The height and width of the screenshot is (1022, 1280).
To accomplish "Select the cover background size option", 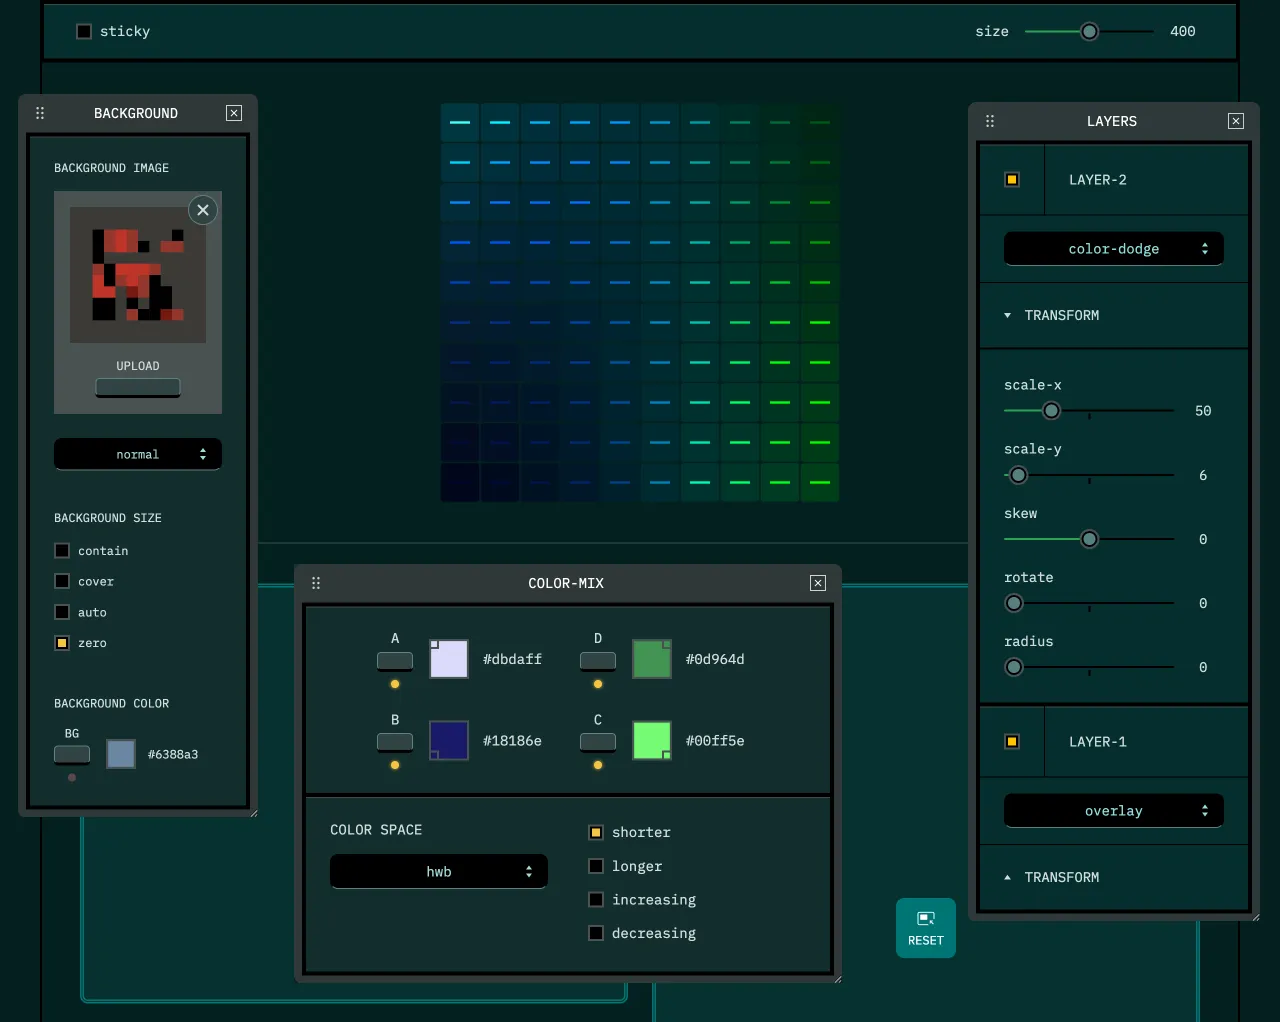I will (62, 581).
